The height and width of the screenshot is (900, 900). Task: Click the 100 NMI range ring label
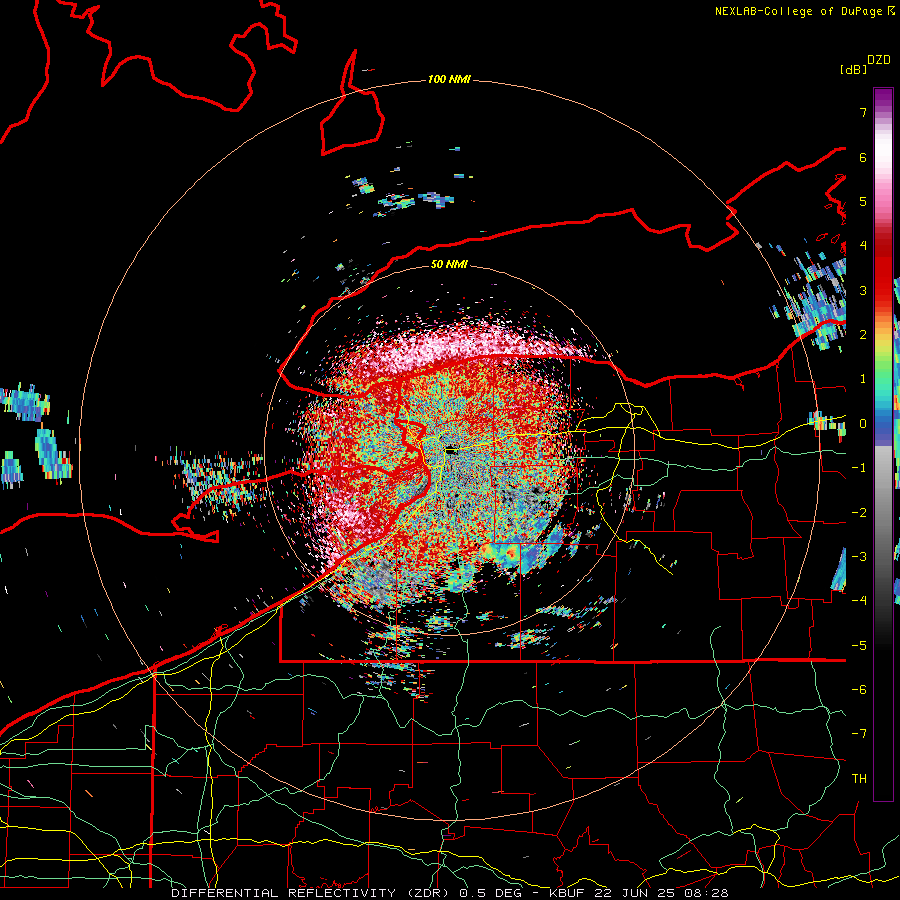pos(449,79)
